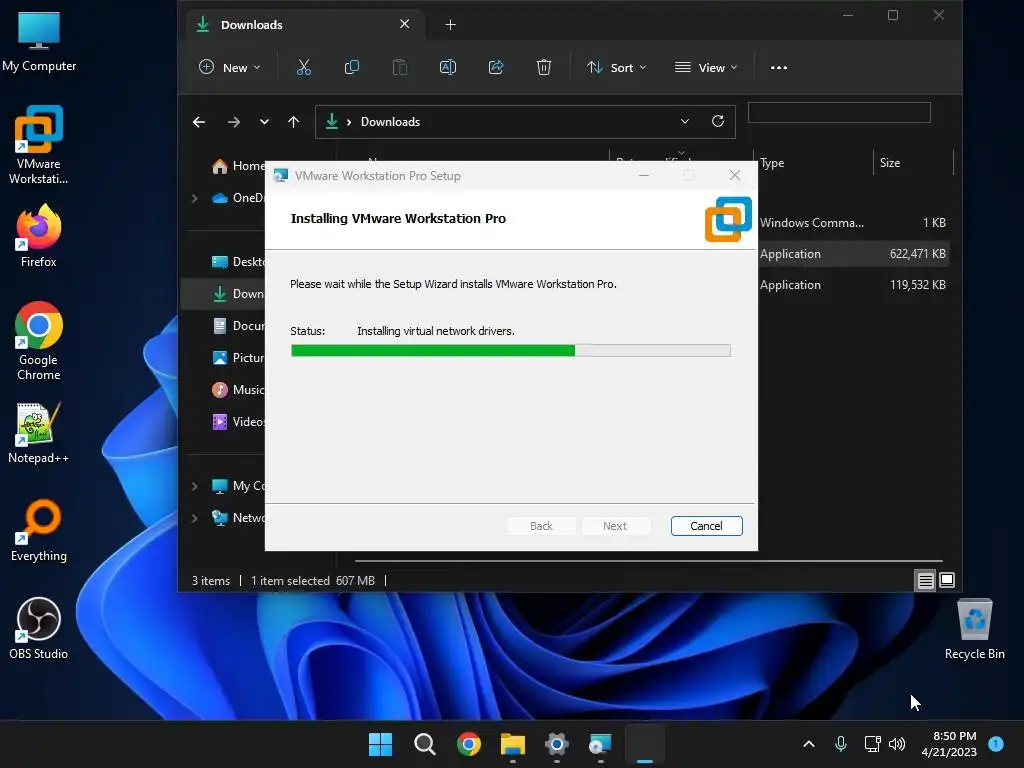Viewport: 1024px width, 768px height.
Task: Click the Delete trash icon in File Explorer
Action: pos(543,67)
